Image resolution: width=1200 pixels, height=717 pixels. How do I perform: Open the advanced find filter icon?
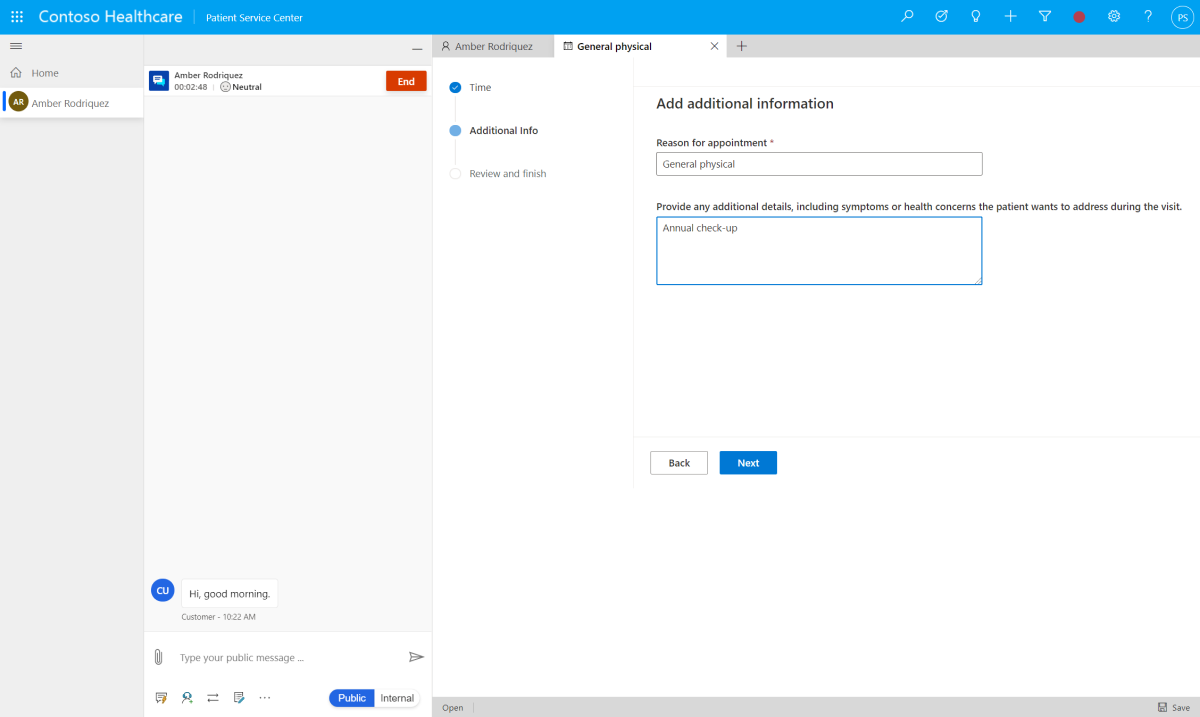point(1044,17)
